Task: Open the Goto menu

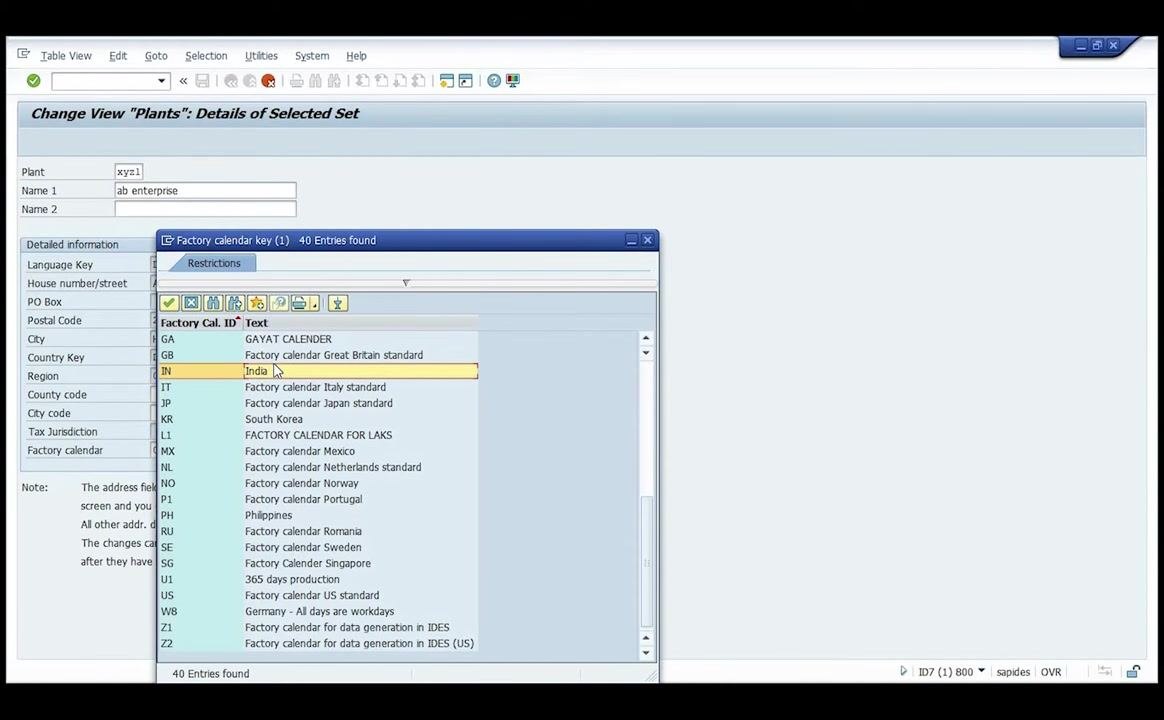Action: tap(156, 56)
